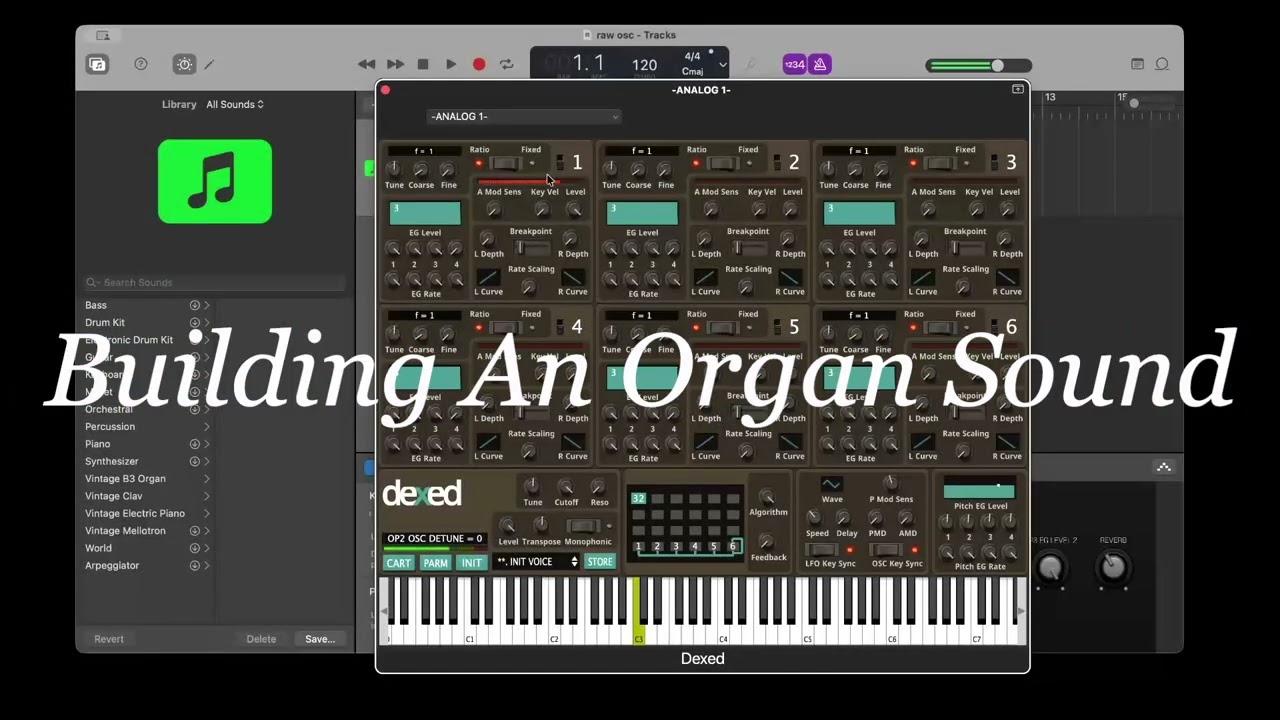1280x720 pixels.
Task: Click the Fast Forward transport button
Action: pos(396,64)
